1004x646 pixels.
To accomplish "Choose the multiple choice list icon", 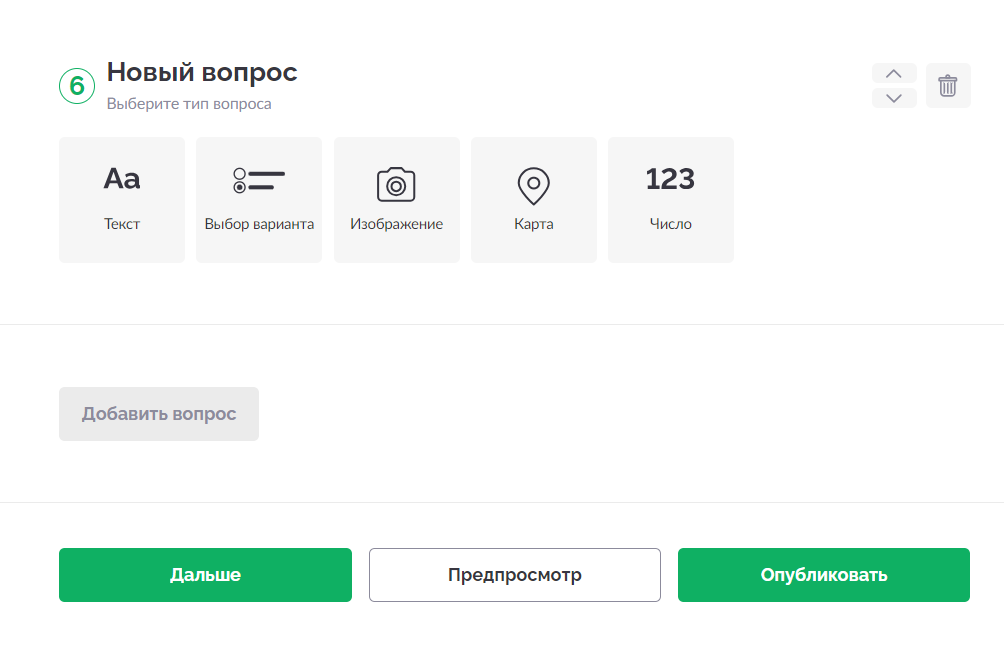I will click(259, 180).
